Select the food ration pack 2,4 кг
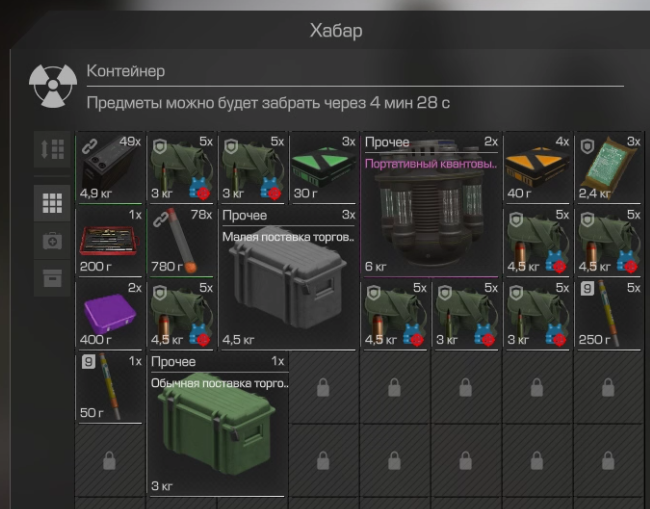The width and height of the screenshot is (650, 509). (x=609, y=168)
